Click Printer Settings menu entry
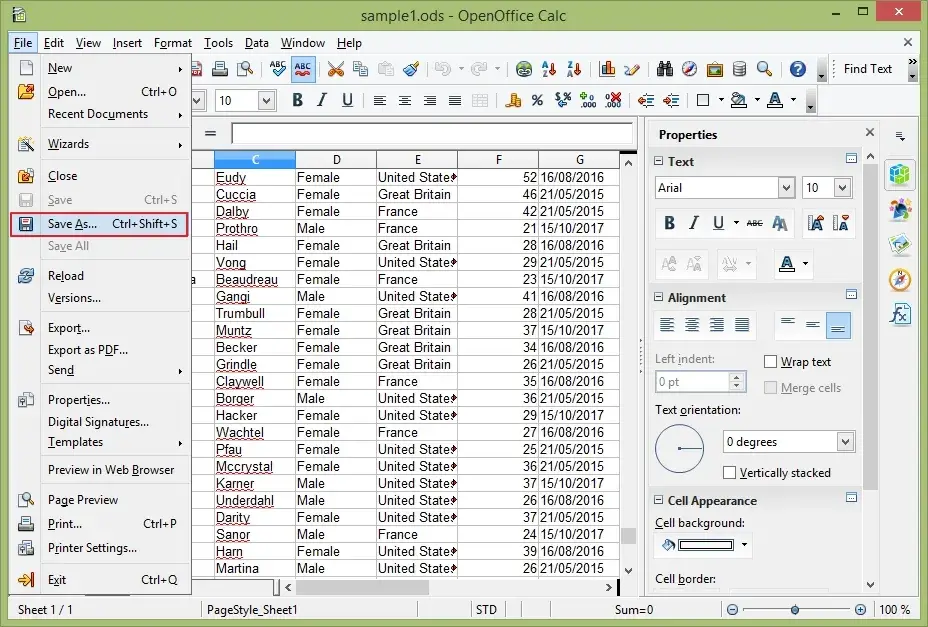This screenshot has width=928, height=627. pyautogui.click(x=92, y=548)
